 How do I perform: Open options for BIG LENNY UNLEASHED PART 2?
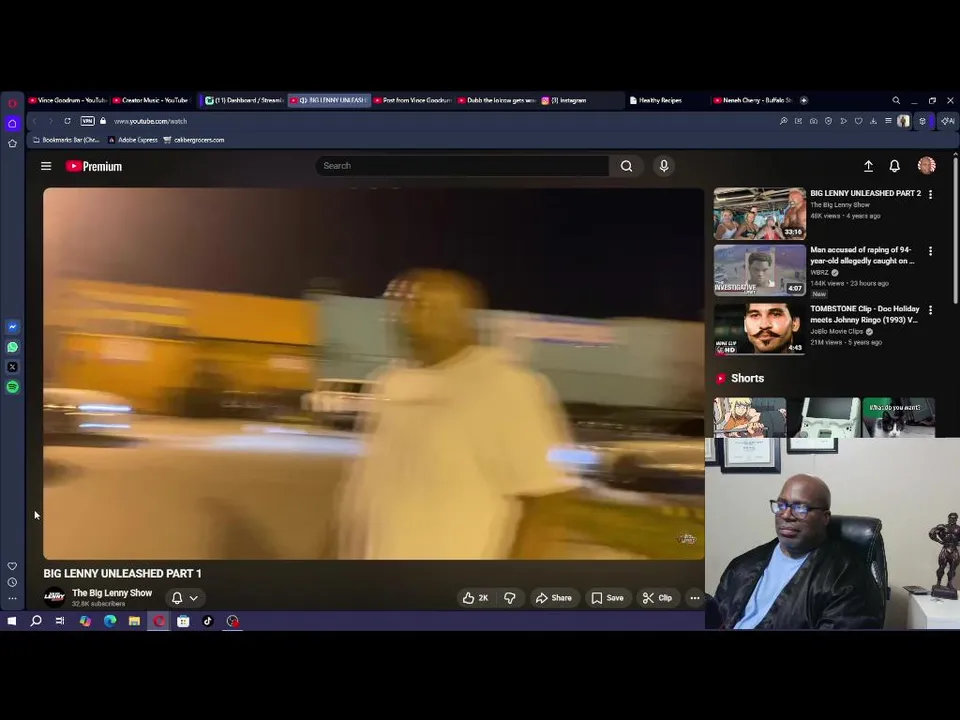[930, 194]
